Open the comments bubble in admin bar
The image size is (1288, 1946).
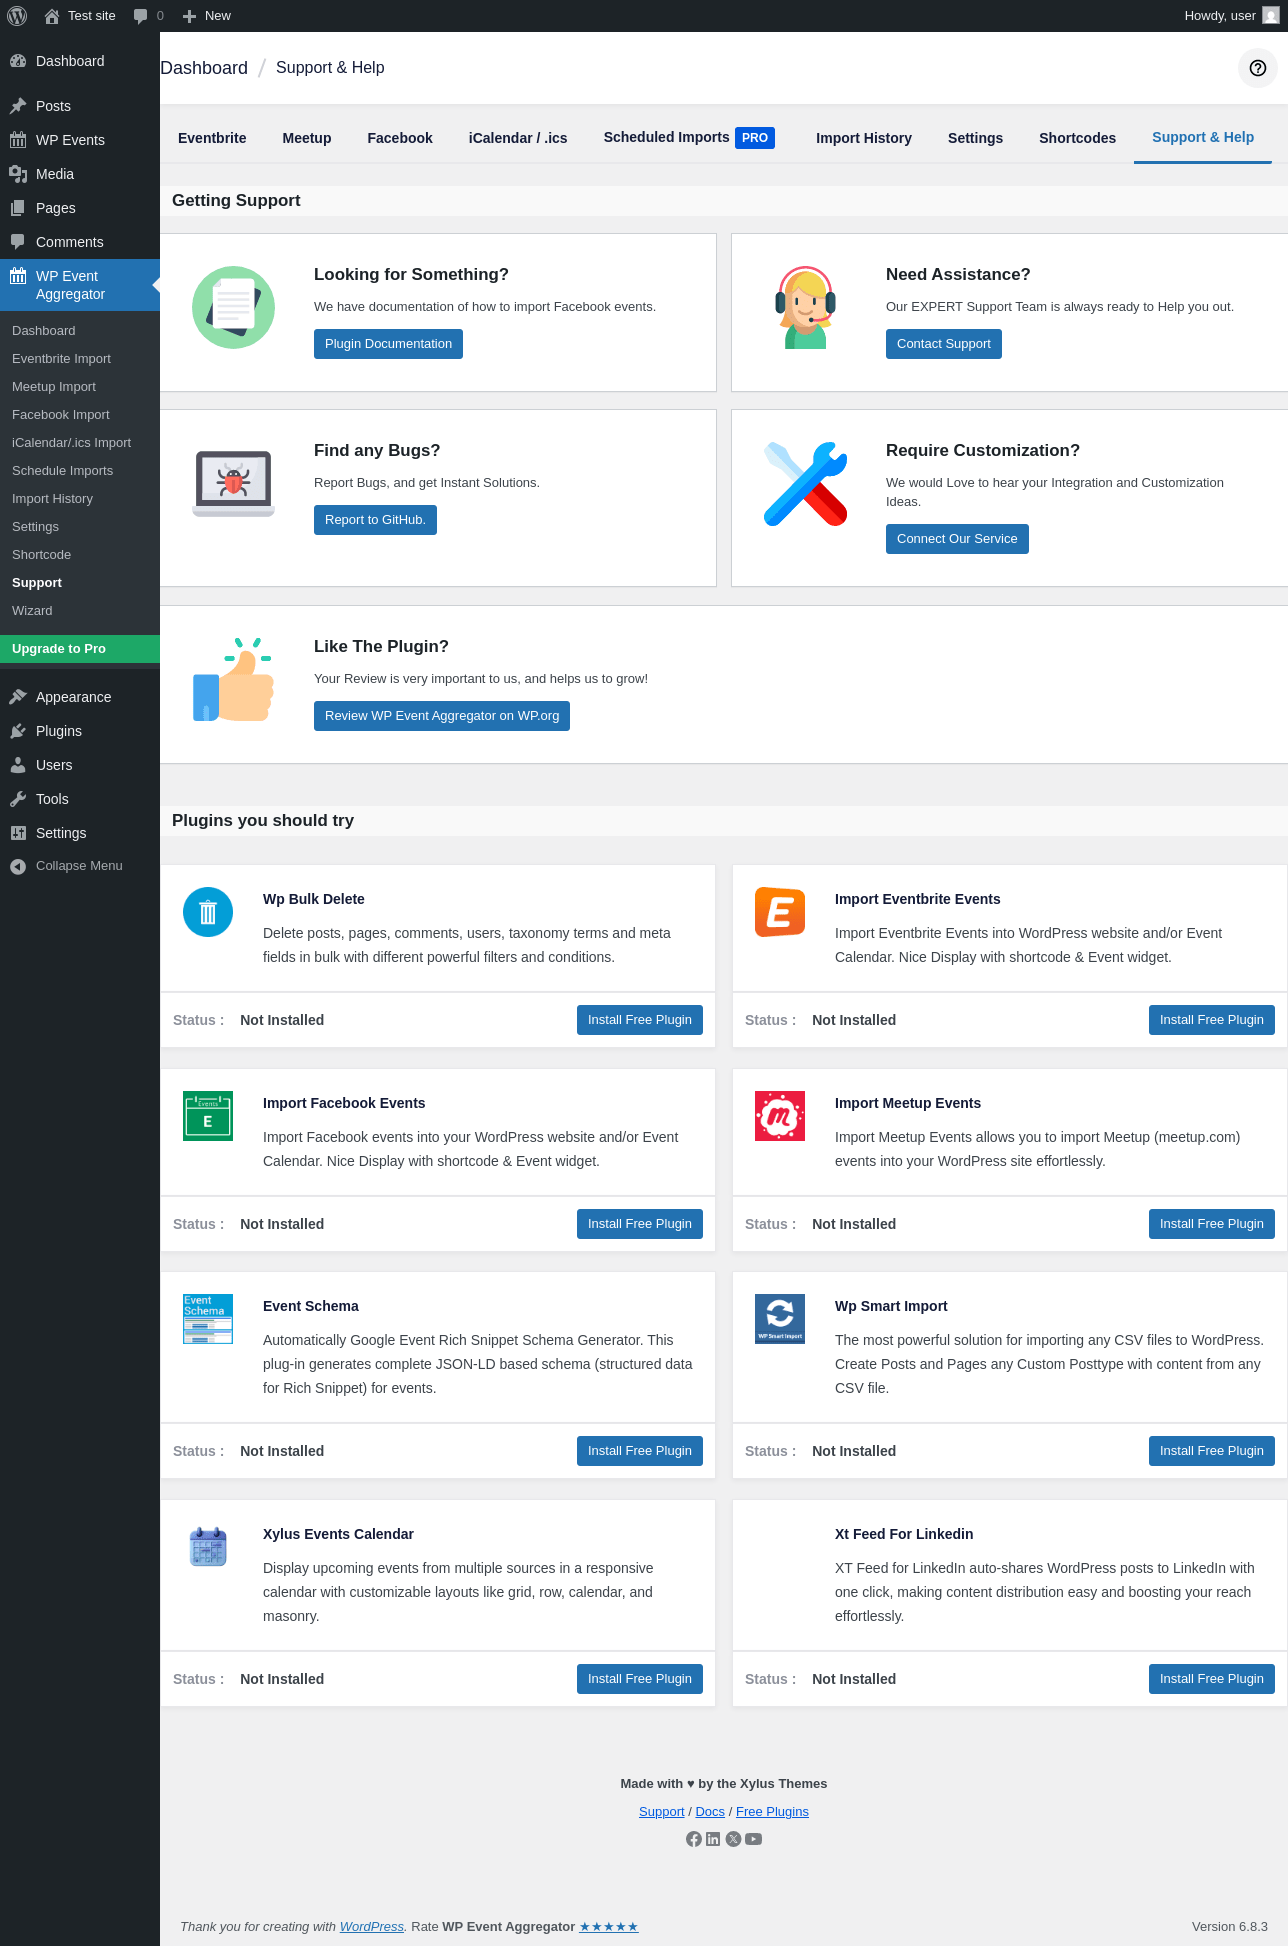point(141,16)
